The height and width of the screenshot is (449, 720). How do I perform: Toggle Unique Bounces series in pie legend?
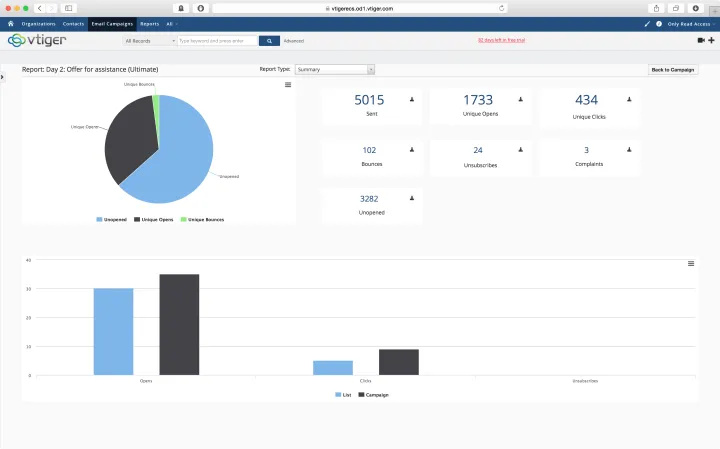[x=205, y=218]
